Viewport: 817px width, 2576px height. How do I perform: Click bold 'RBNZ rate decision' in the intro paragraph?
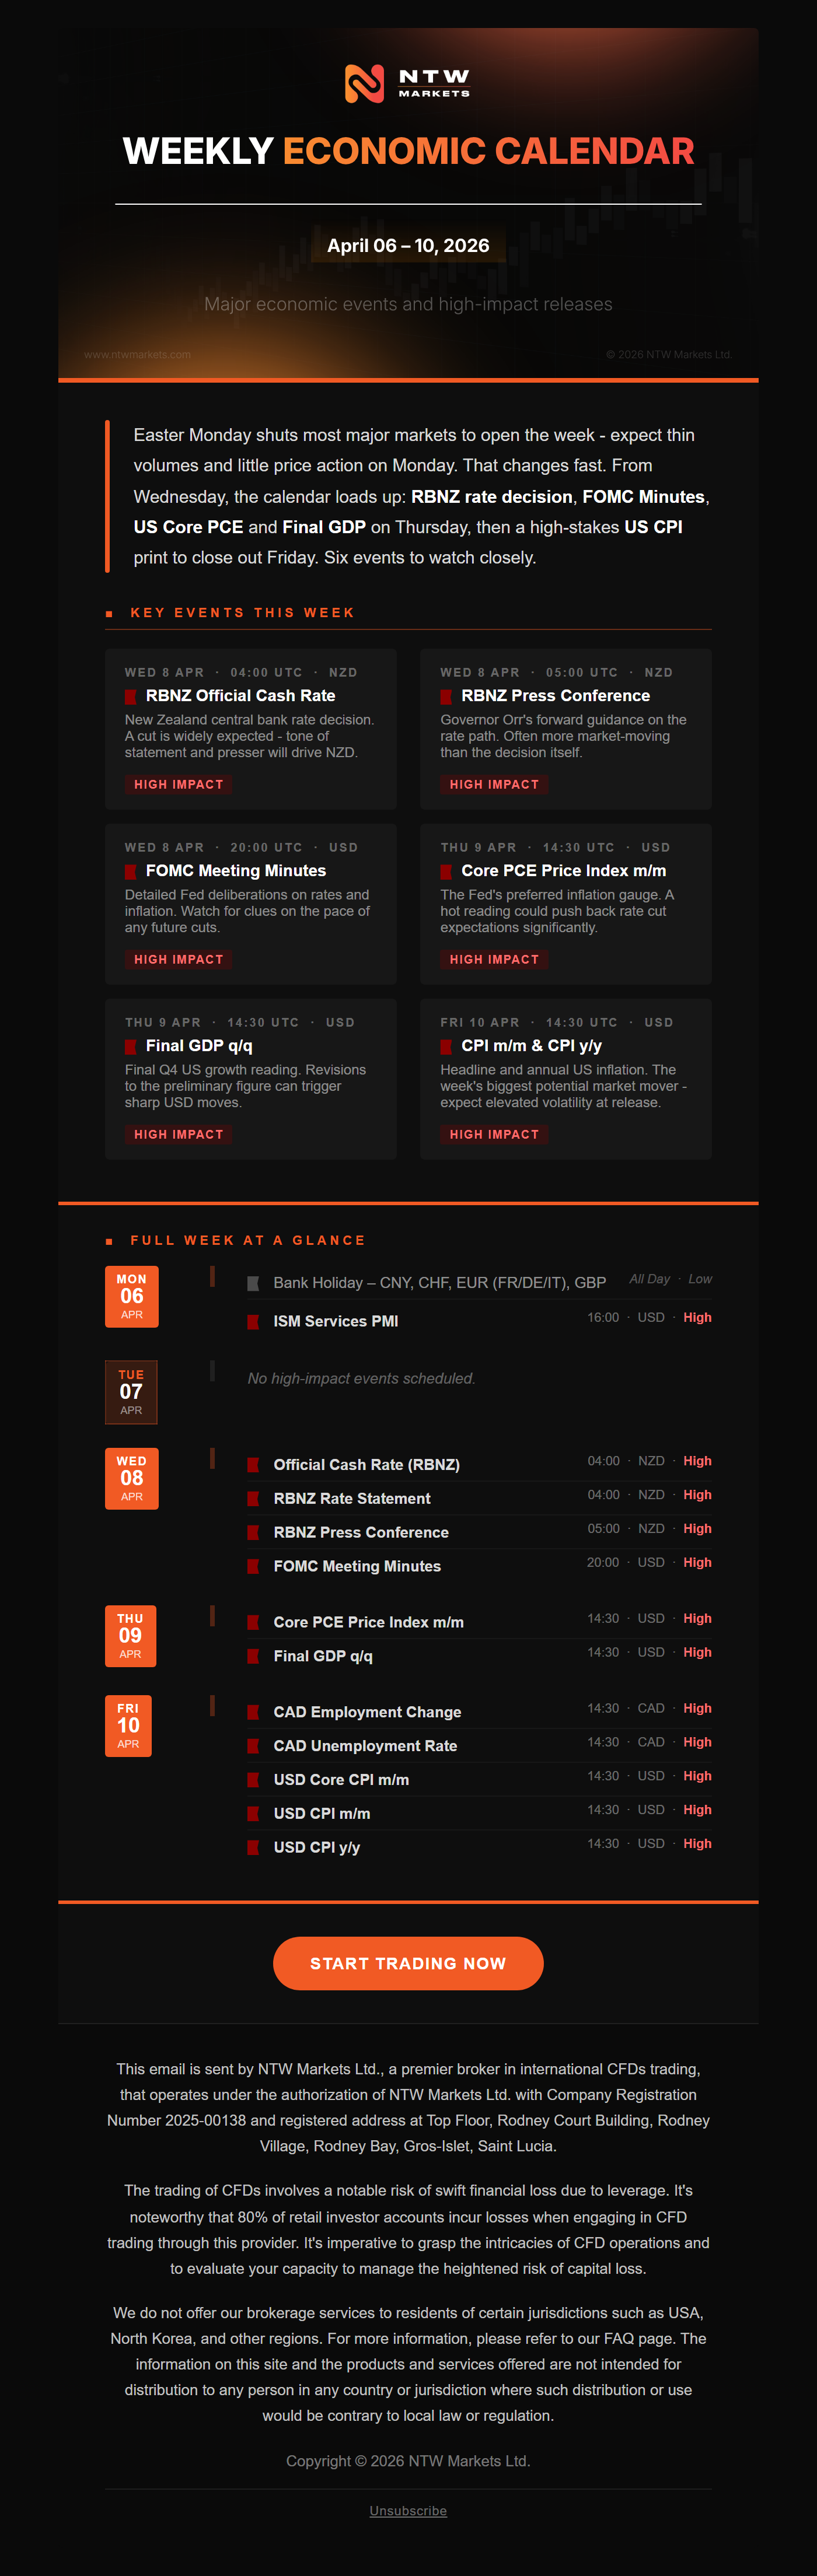[492, 497]
